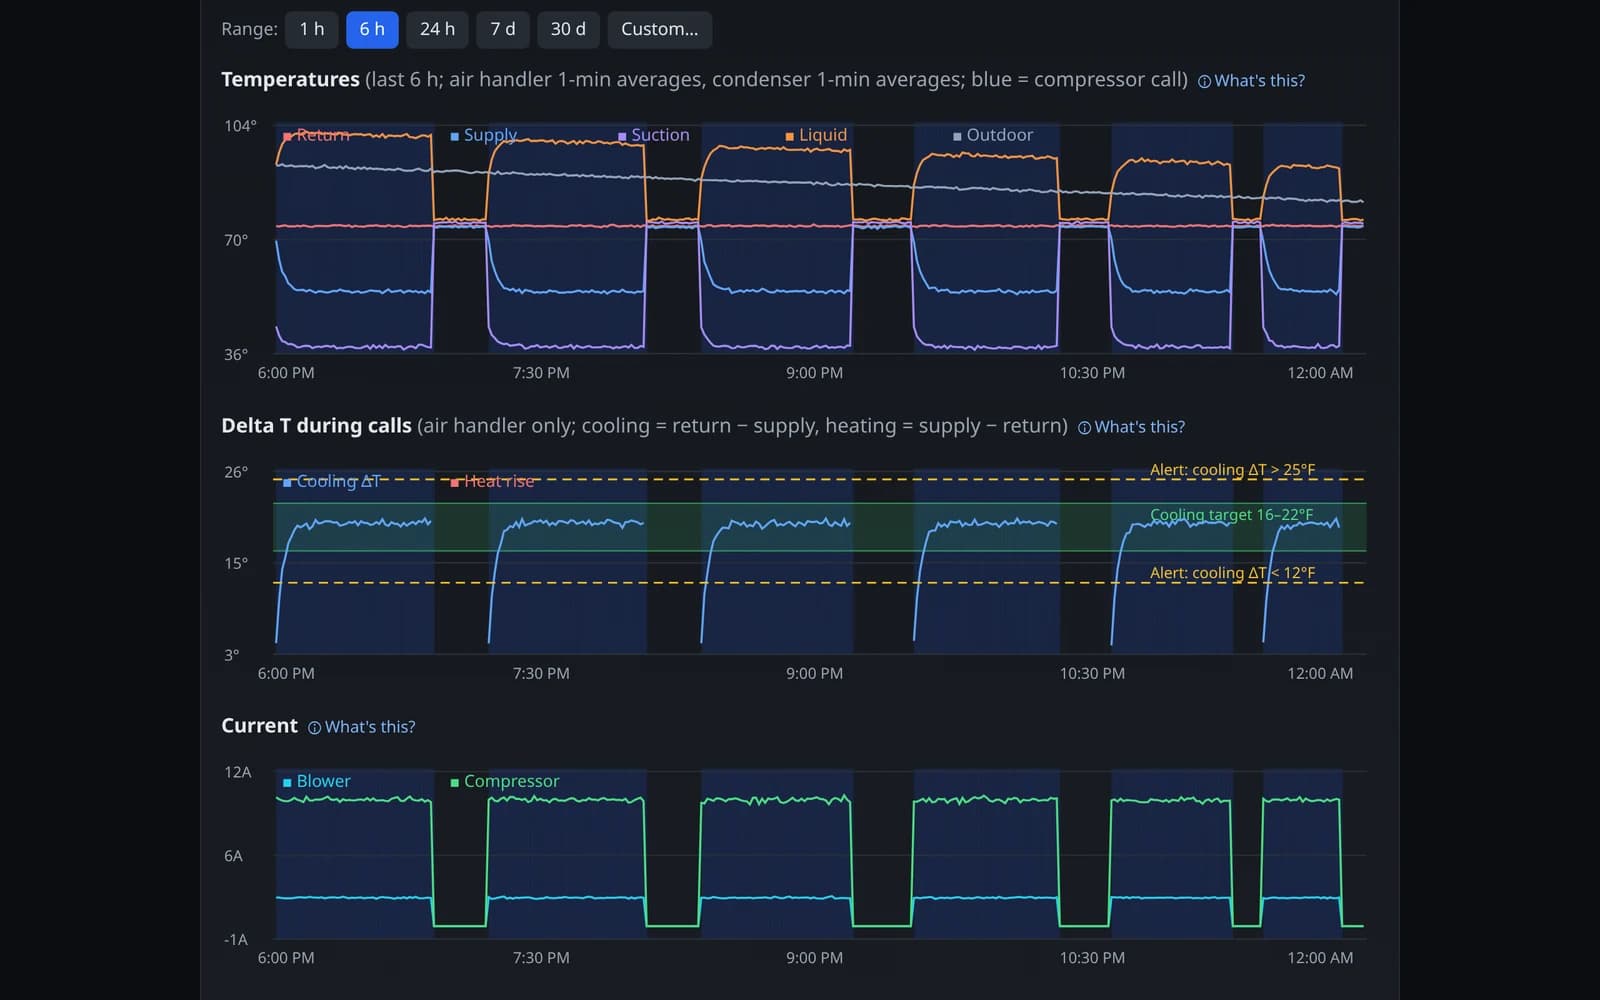Click the green Compressor legend color square
The image size is (1600, 1000).
[454, 782]
